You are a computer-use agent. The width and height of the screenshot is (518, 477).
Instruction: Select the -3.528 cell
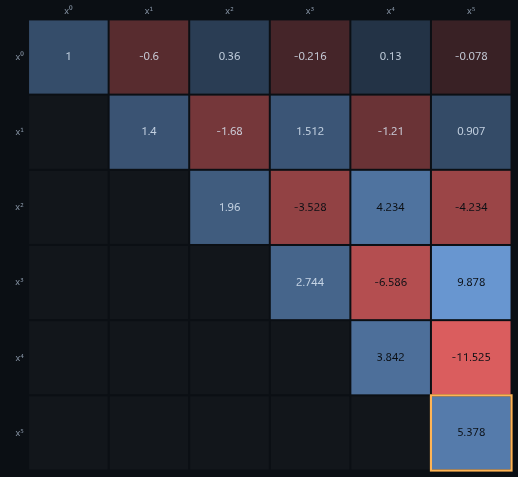click(310, 207)
